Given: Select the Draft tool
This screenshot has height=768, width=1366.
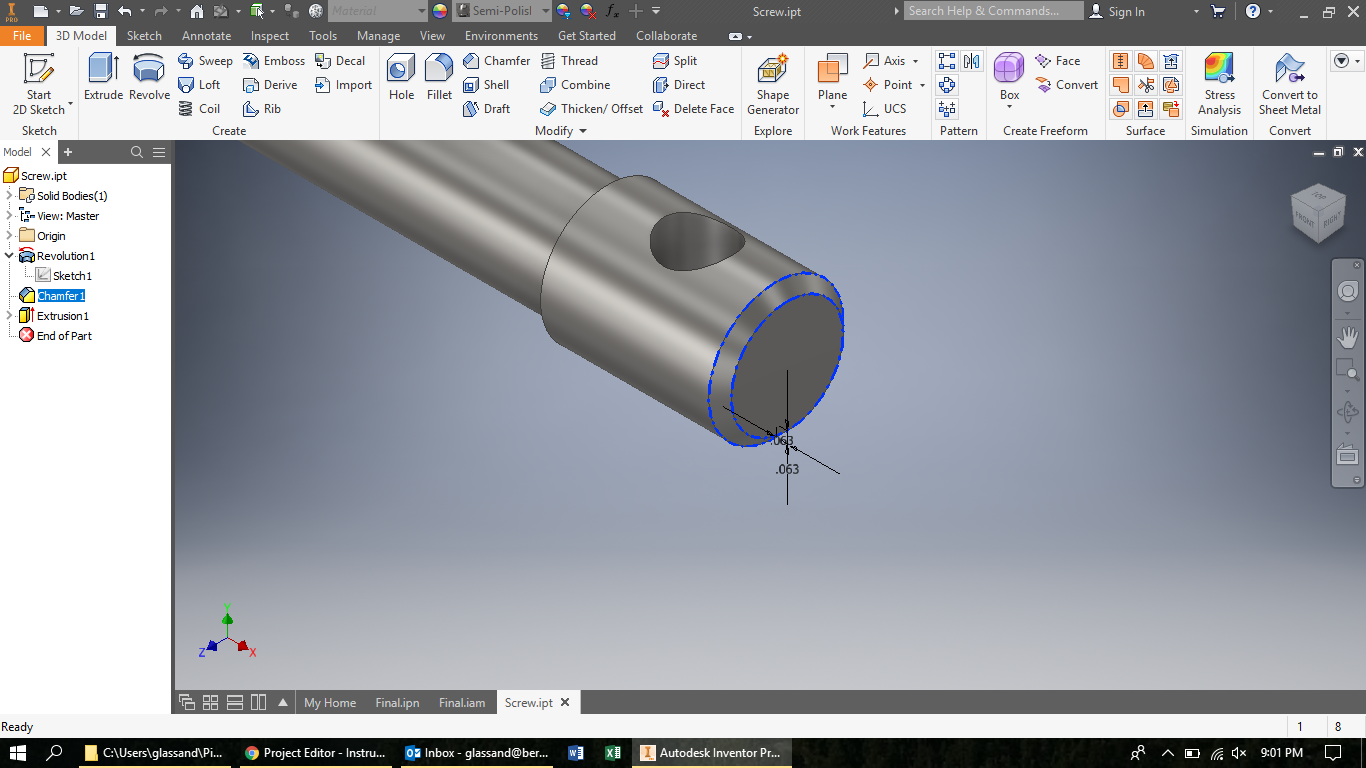Looking at the screenshot, I should coord(486,109).
